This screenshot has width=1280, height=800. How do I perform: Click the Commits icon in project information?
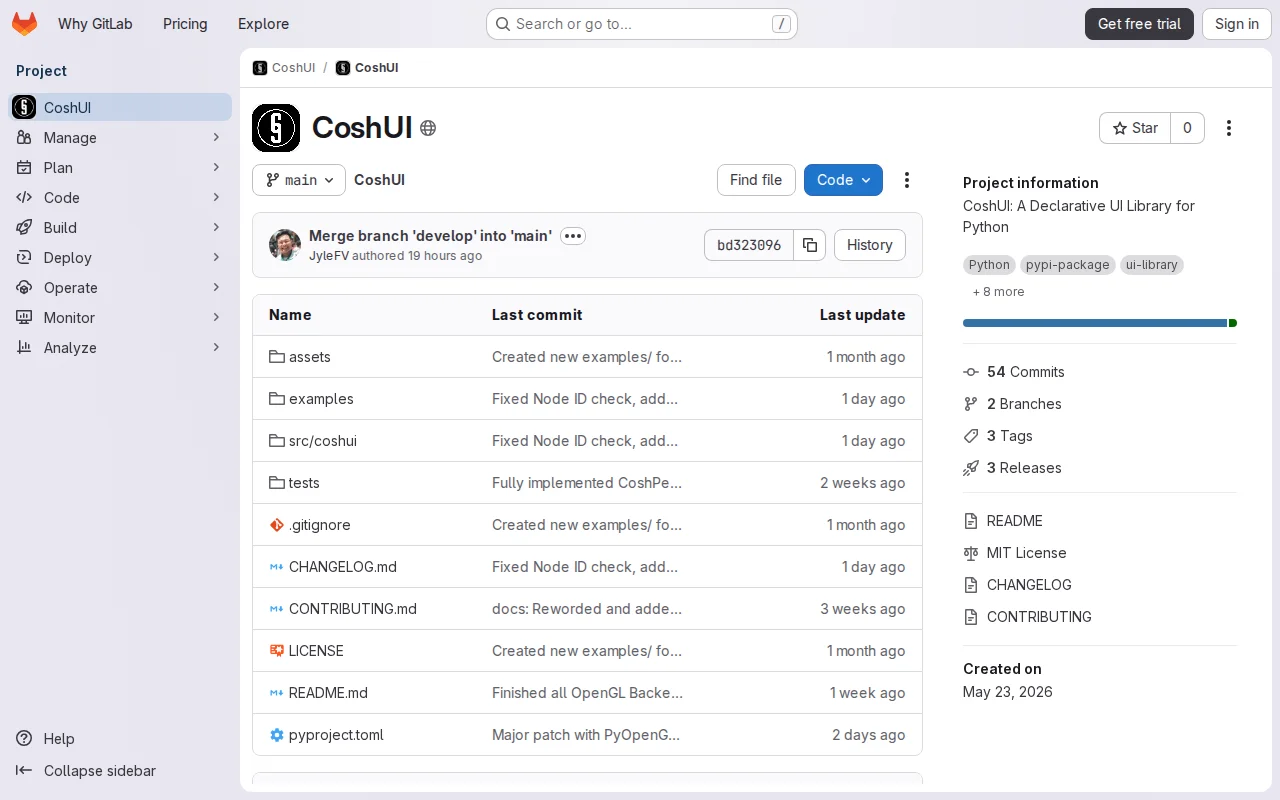pos(971,372)
